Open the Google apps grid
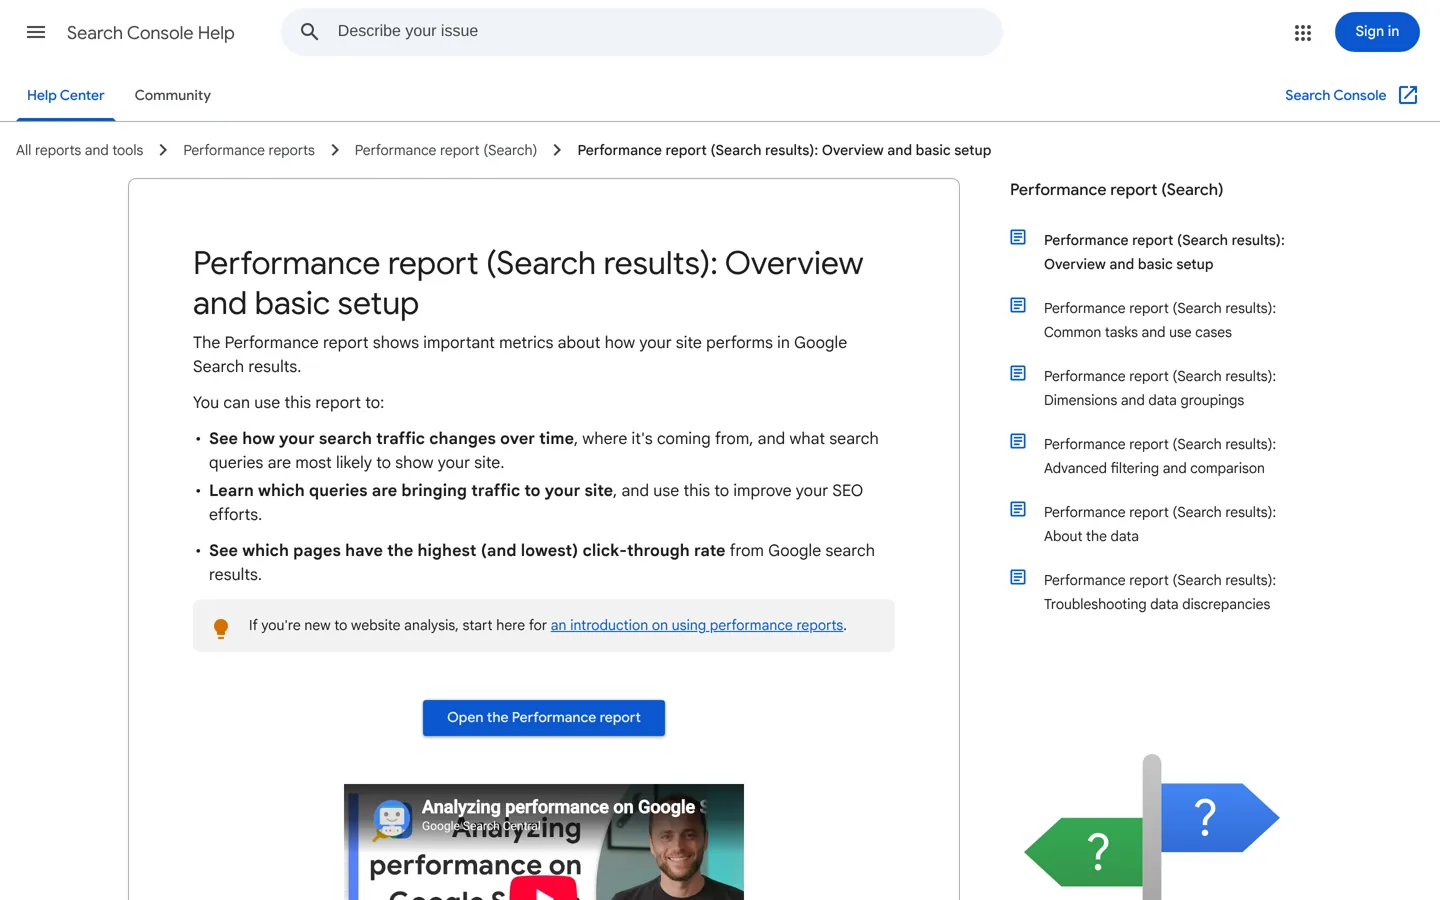 [x=1302, y=33]
